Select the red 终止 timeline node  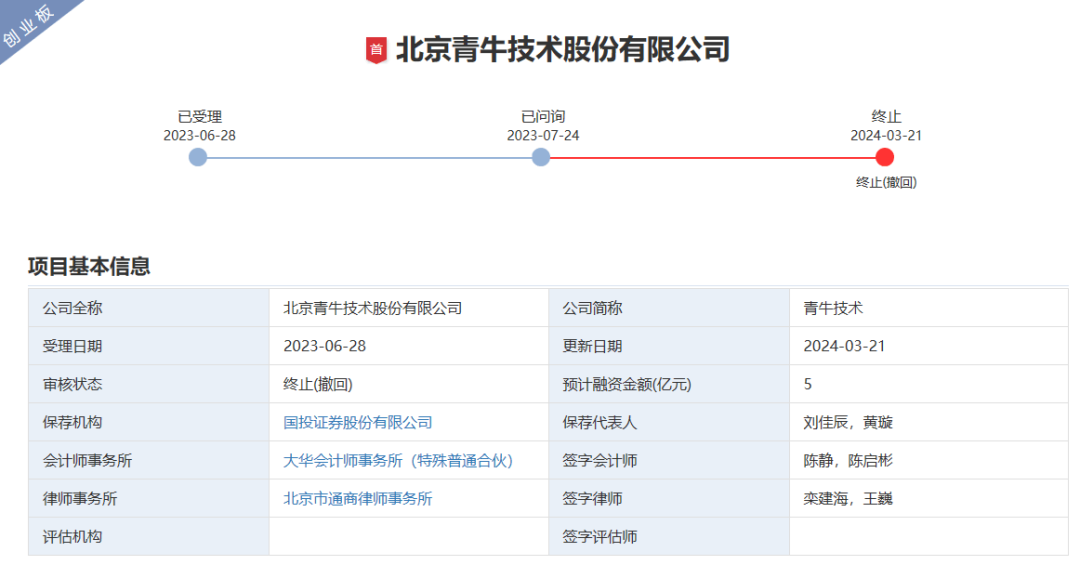pos(884,157)
